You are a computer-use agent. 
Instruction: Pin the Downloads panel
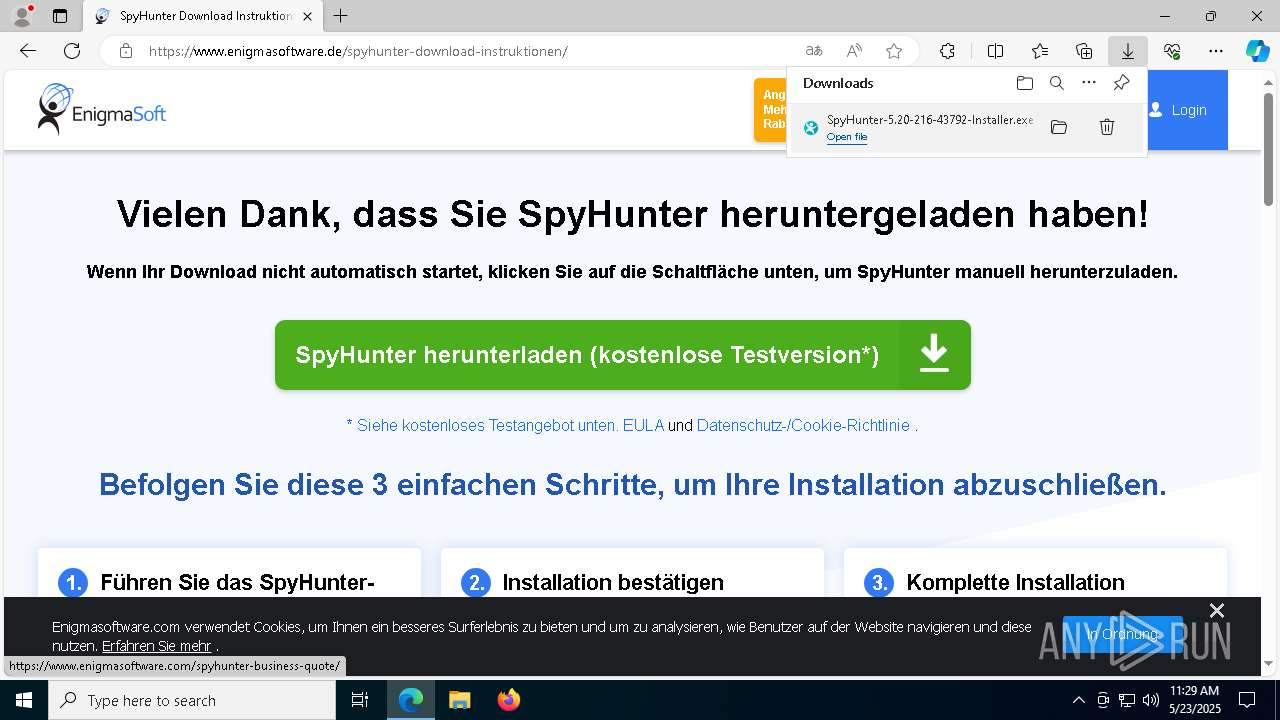pyautogui.click(x=1121, y=83)
